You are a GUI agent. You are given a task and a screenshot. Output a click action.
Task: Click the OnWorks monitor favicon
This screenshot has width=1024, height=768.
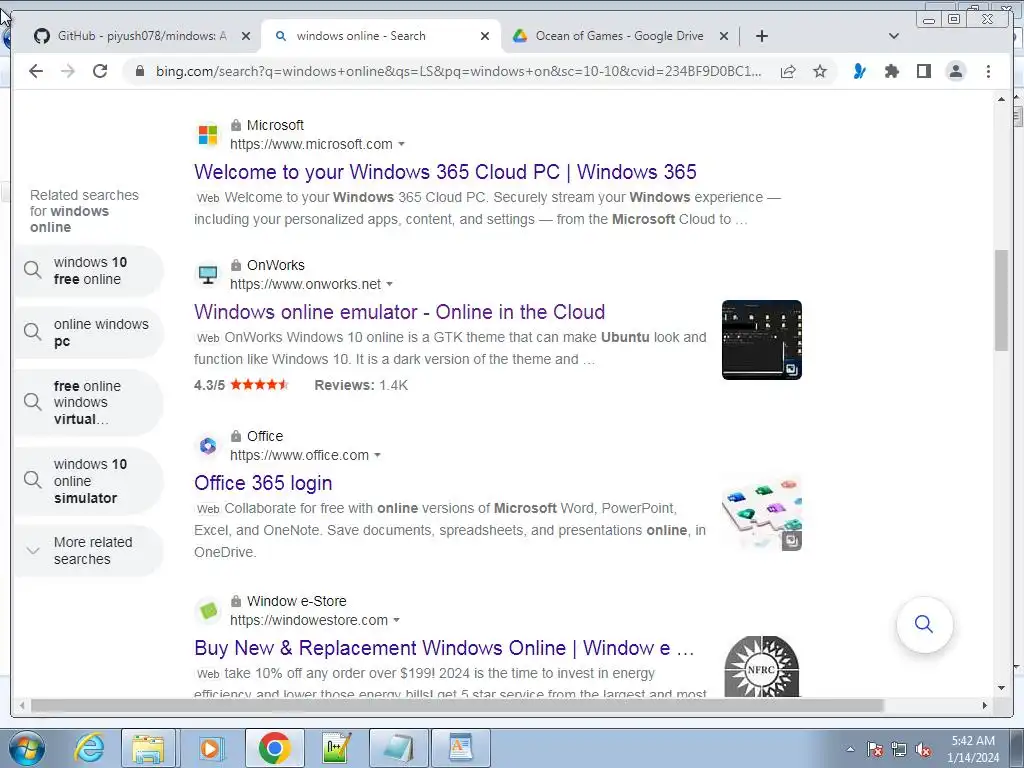click(208, 275)
